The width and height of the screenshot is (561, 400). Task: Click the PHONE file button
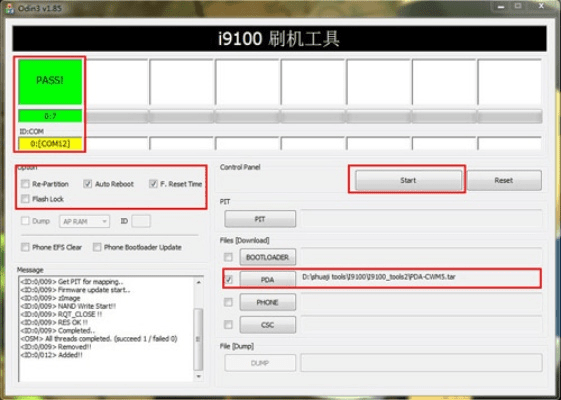point(268,302)
